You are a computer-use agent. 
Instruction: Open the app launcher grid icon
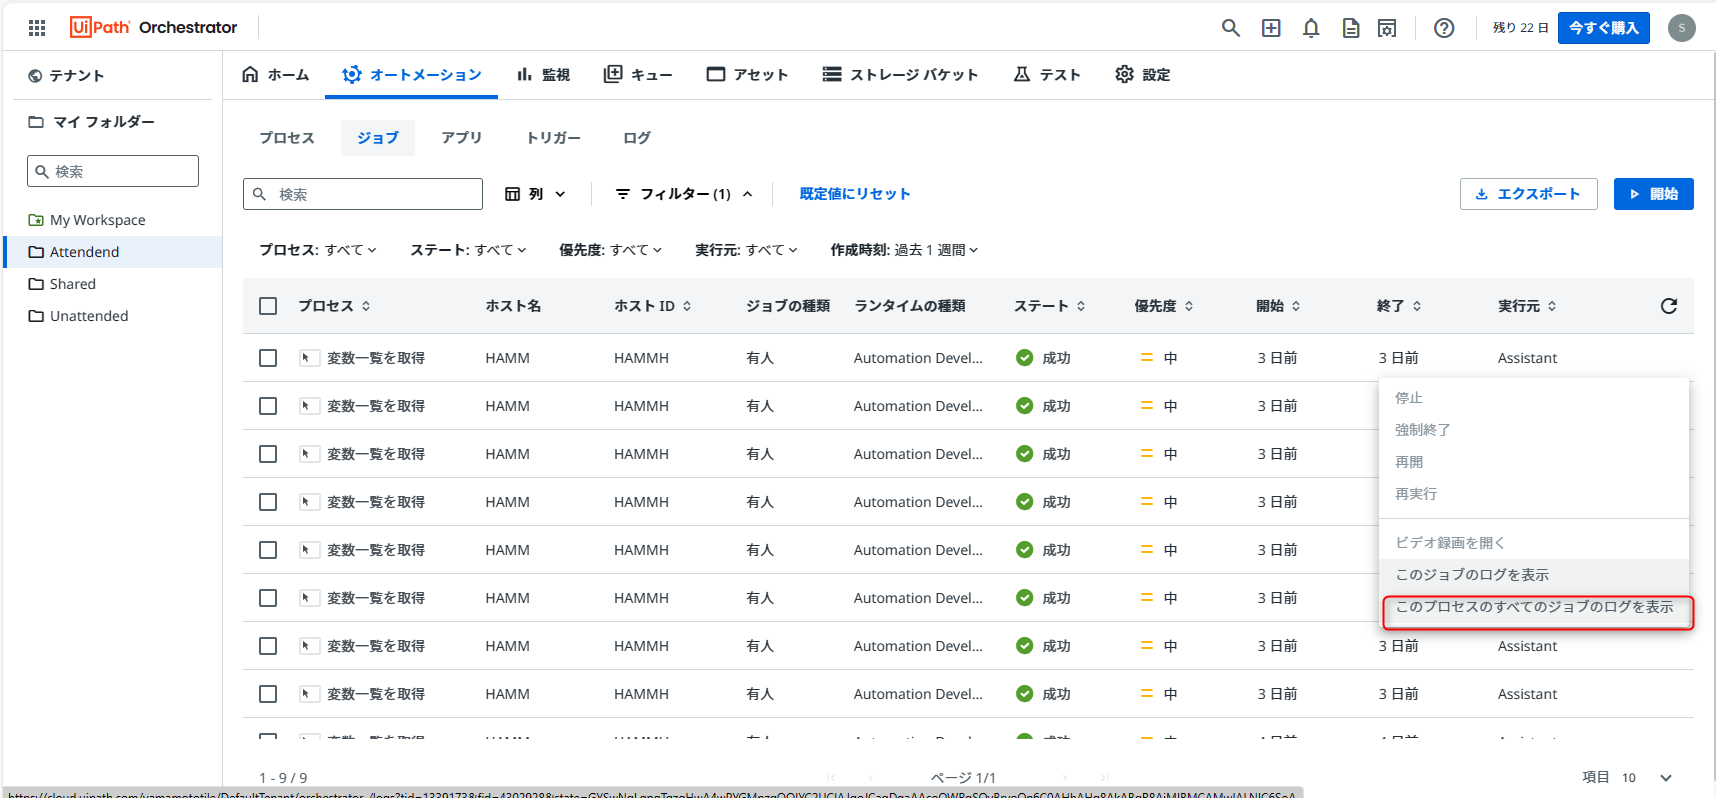37,28
